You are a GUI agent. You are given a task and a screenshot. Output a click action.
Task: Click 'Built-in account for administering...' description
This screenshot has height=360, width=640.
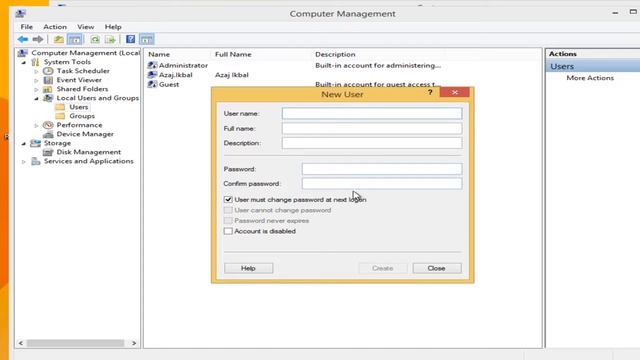378,65
